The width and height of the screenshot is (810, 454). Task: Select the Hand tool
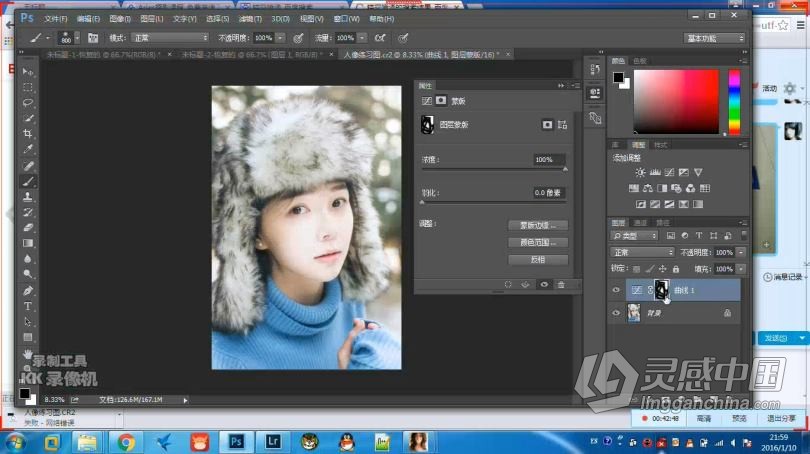(x=28, y=354)
